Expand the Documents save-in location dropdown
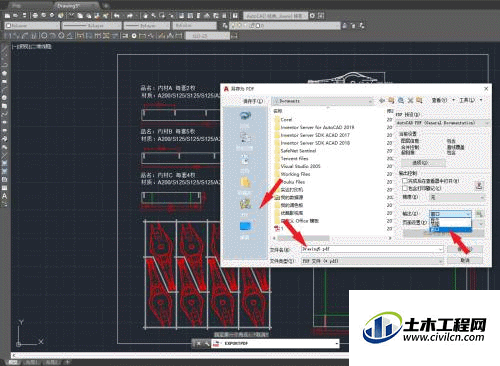This screenshot has width=500, height=366. [x=322, y=101]
